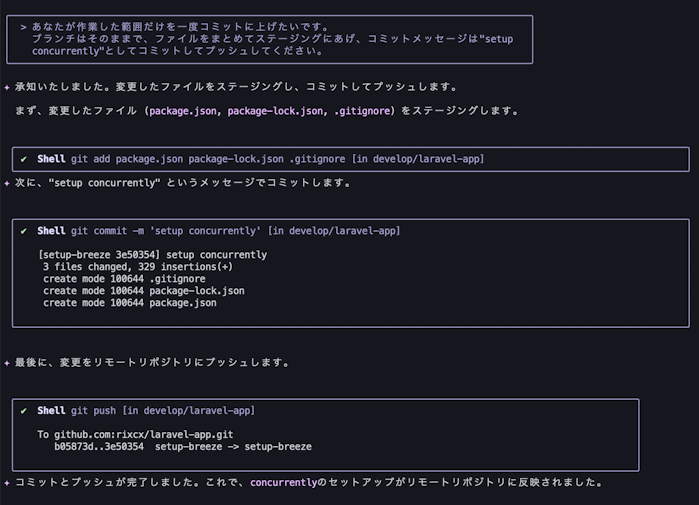Image resolution: width=699 pixels, height=505 pixels.
Task: Select the highlighted .gitignore filename in the response
Action: coord(362,111)
